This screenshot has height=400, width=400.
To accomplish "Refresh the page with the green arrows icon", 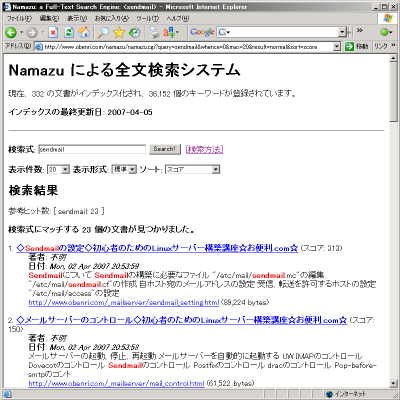I will [69, 32].
